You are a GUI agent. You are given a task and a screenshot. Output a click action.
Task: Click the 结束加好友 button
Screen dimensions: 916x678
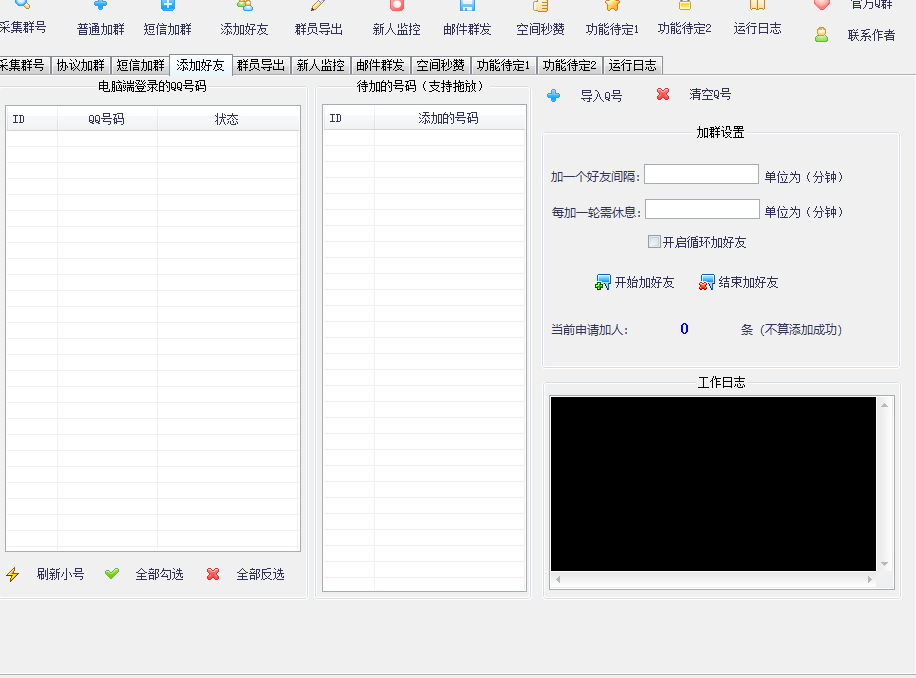click(x=738, y=283)
